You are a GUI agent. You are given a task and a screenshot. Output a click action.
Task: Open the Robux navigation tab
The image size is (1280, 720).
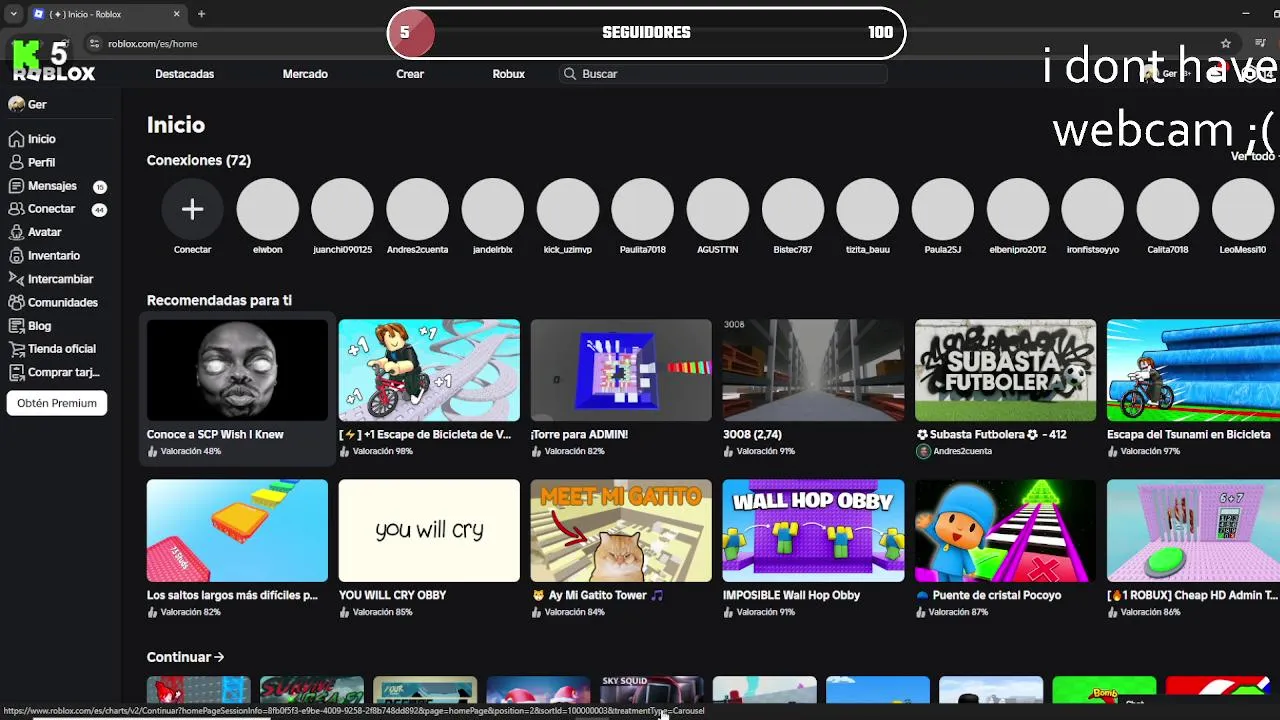(508, 74)
